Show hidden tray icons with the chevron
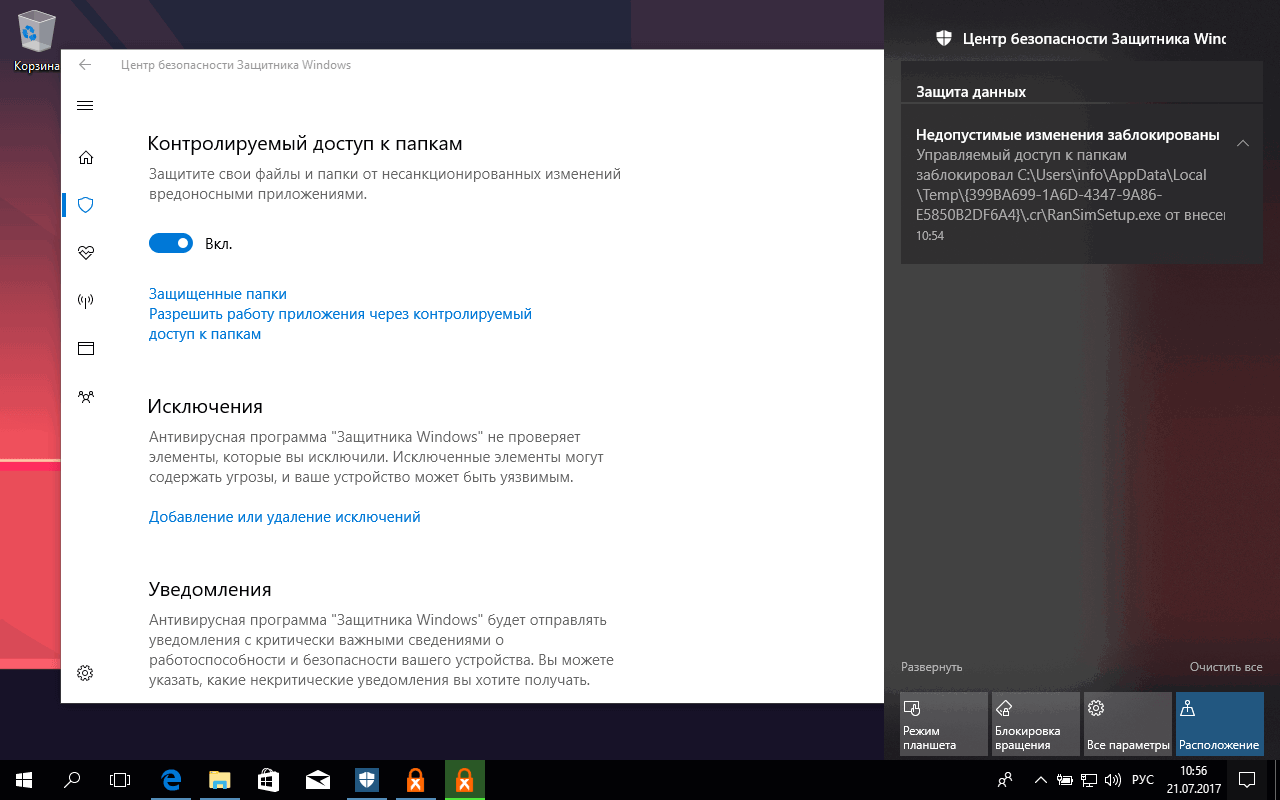This screenshot has width=1280, height=800. tap(1041, 779)
